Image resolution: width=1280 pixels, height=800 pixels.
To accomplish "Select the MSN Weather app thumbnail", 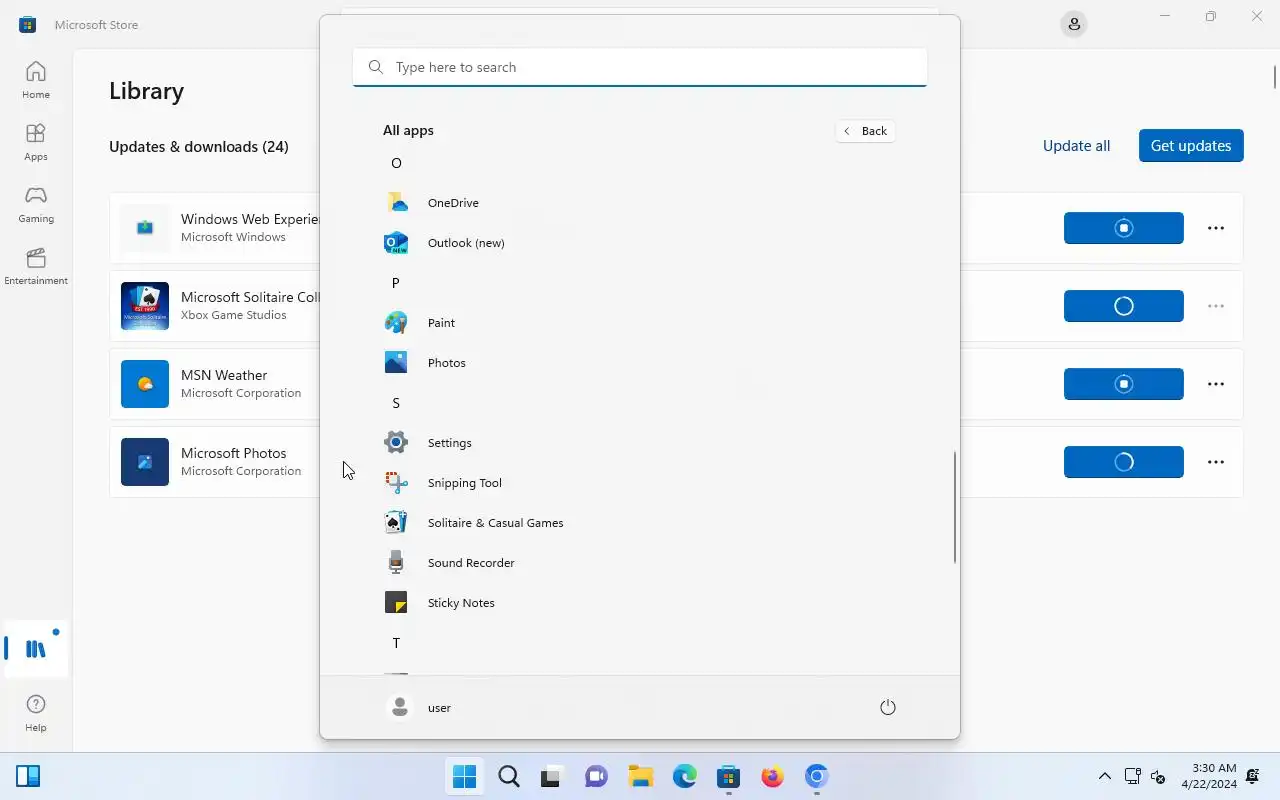I will (x=145, y=384).
